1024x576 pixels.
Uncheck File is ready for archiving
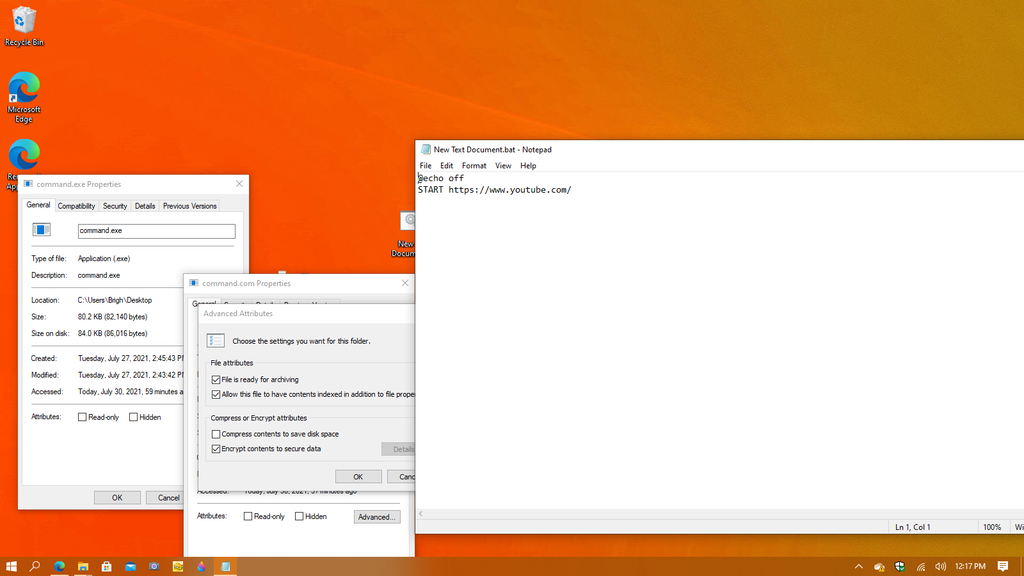click(x=216, y=379)
